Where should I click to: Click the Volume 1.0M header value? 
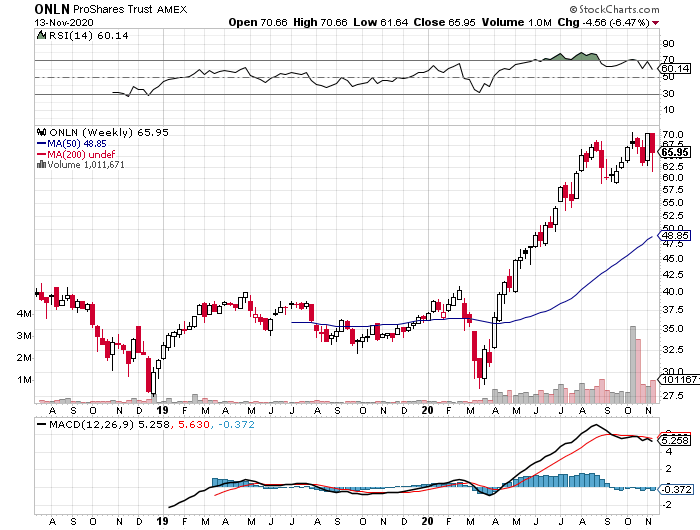pyautogui.click(x=517, y=22)
